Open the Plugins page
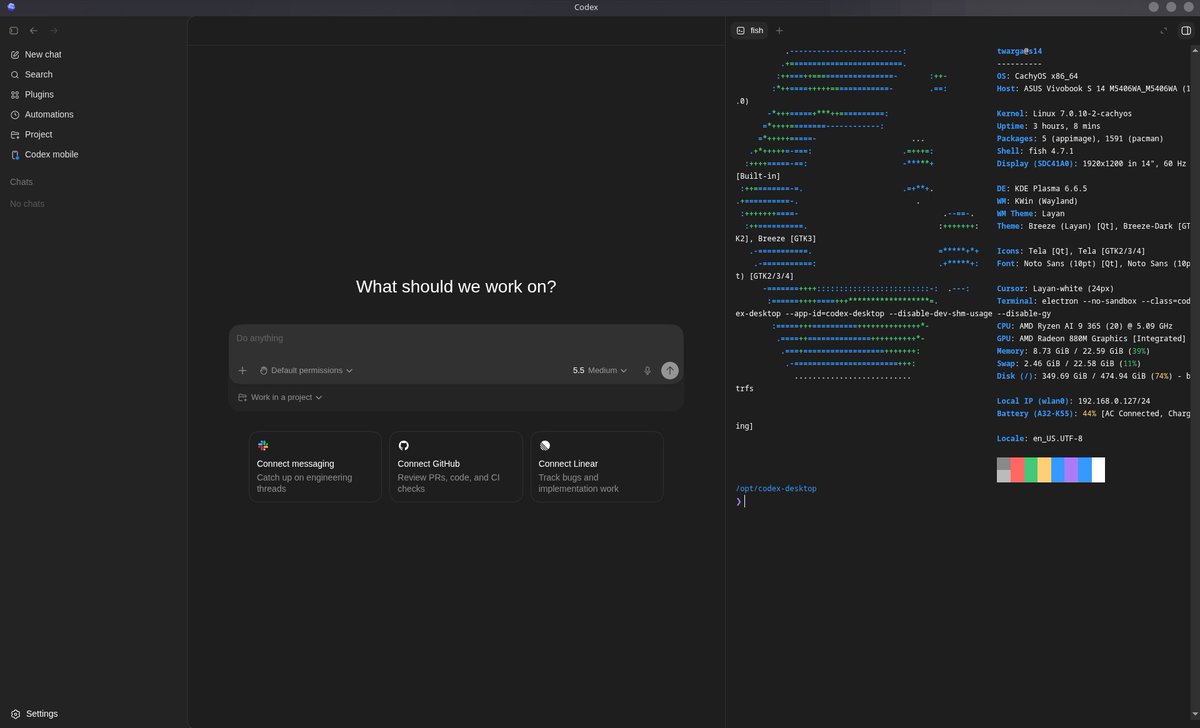 coord(93,95)
